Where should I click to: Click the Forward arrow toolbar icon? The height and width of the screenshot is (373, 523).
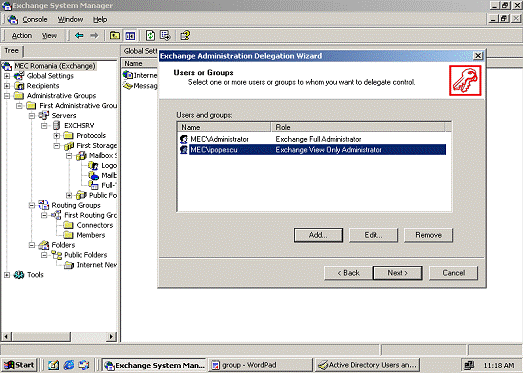[x=94, y=35]
